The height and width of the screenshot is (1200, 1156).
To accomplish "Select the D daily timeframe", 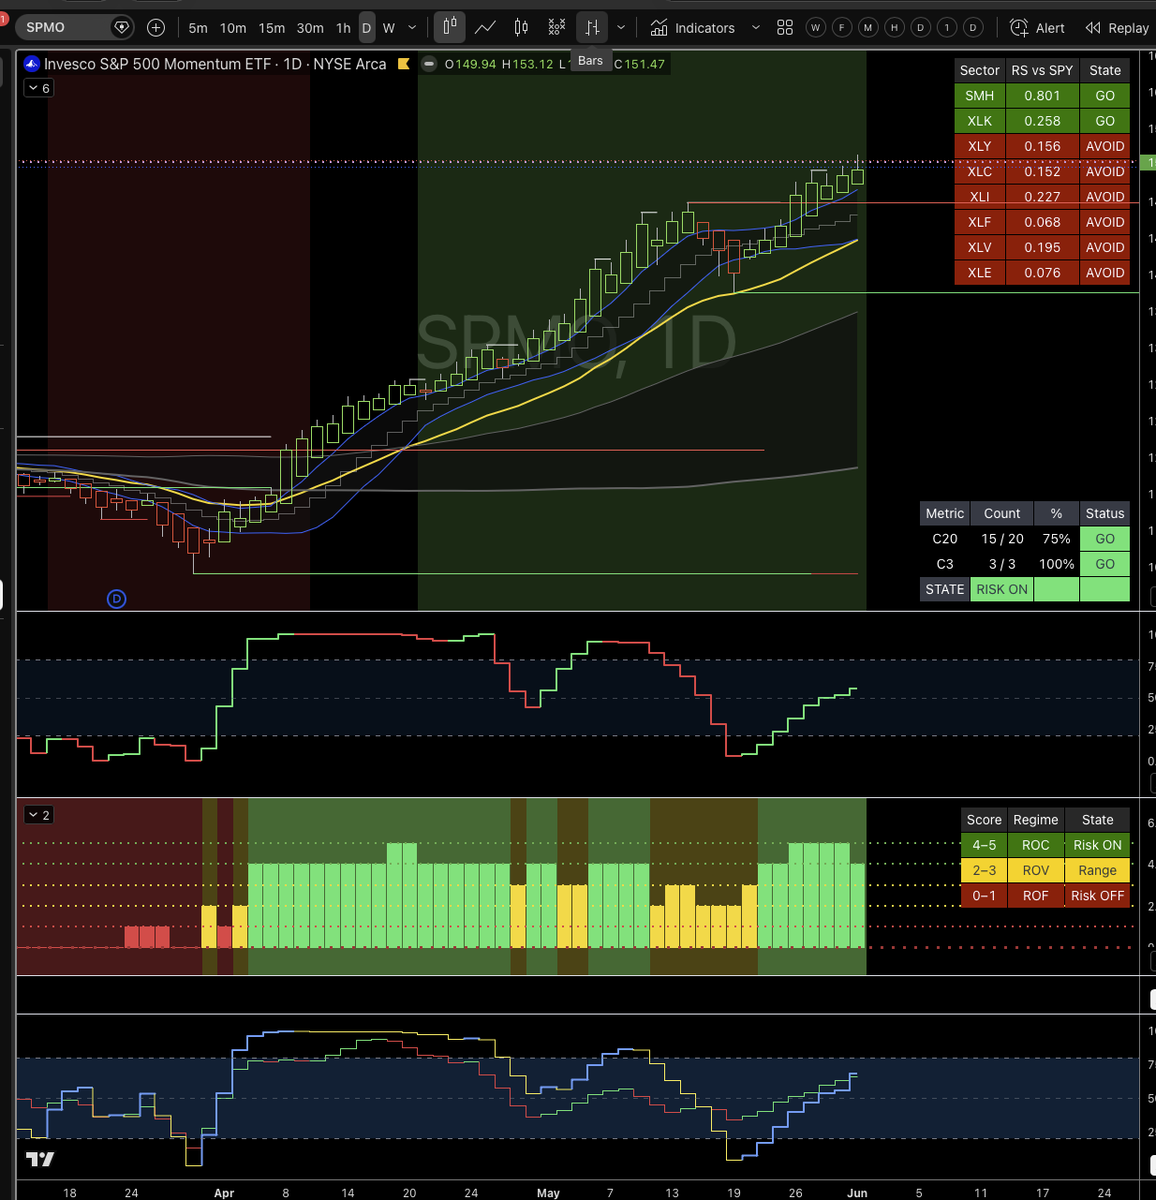I will coord(366,28).
